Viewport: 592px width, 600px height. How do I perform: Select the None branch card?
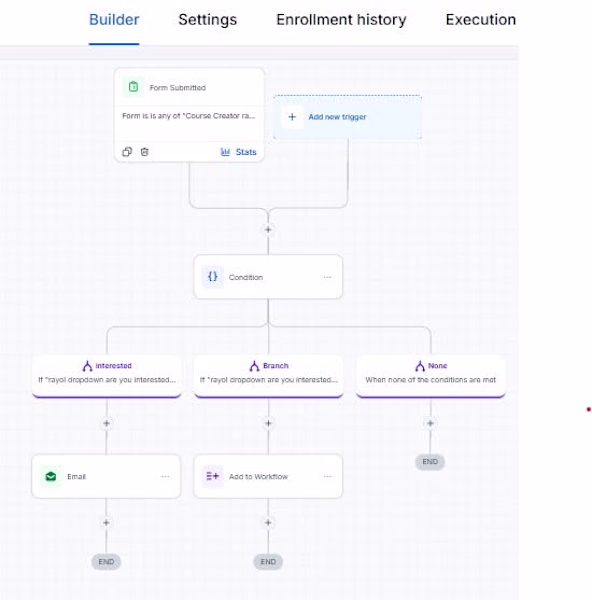click(x=431, y=376)
